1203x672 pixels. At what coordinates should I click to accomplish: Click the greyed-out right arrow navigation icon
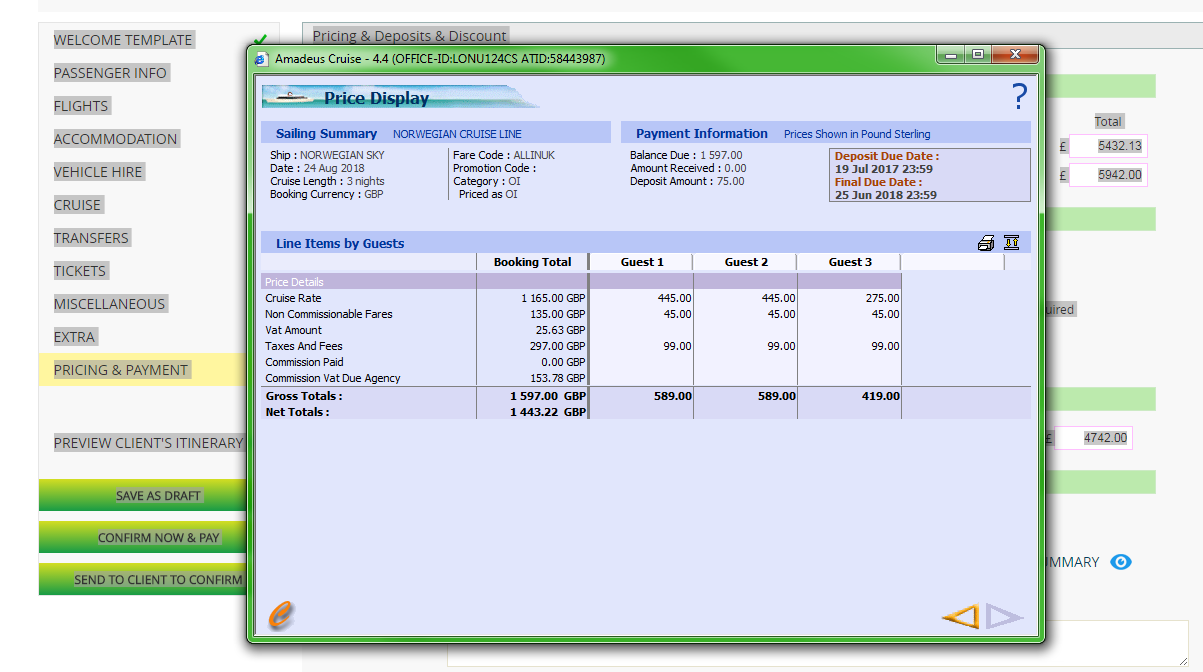[1005, 617]
